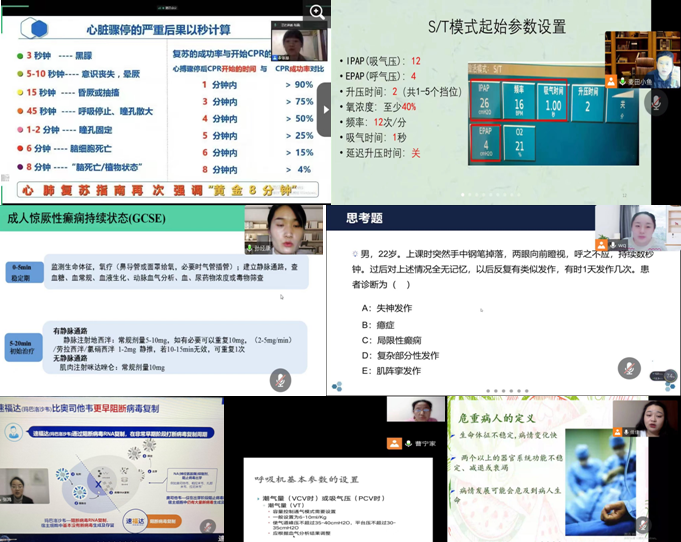Mute microphone on the 思考题 quiz slide
This screenshot has height=542, width=681.
pyautogui.click(x=629, y=370)
